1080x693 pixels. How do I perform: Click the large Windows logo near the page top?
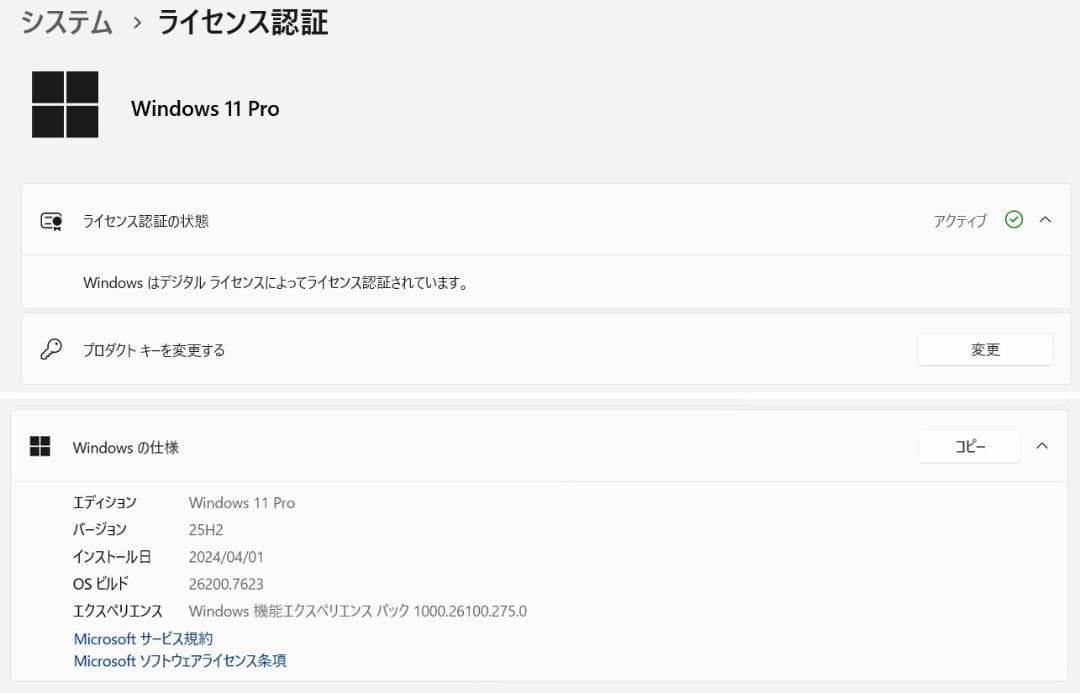(x=65, y=103)
